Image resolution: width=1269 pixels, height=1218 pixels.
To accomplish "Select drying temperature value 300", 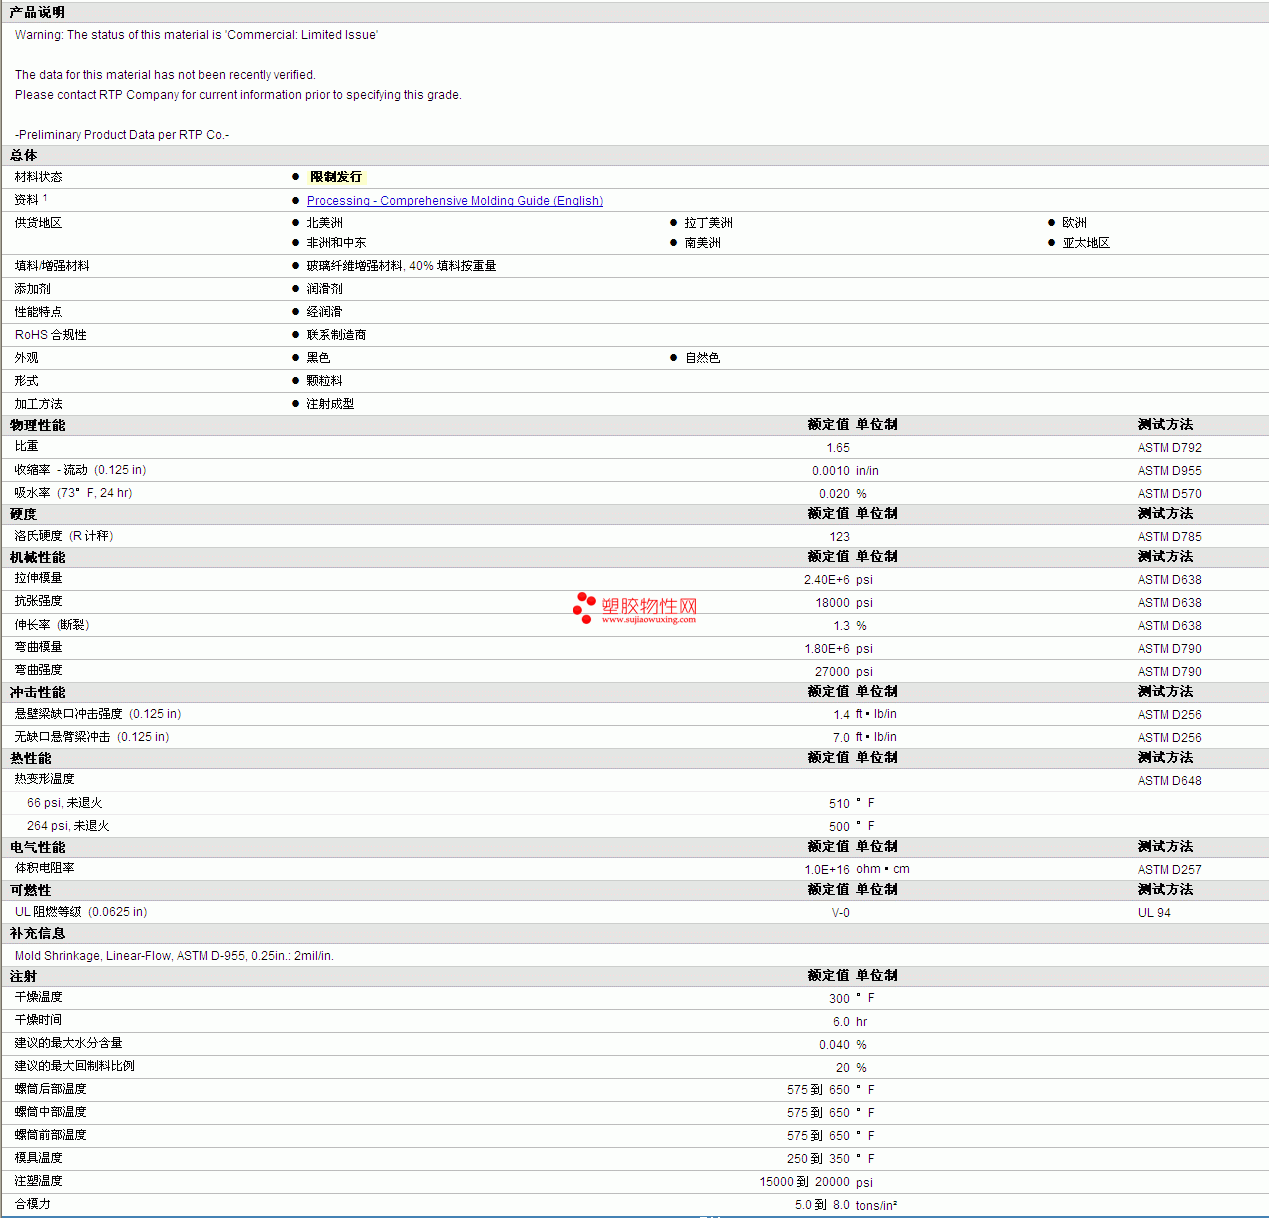I will (x=840, y=999).
